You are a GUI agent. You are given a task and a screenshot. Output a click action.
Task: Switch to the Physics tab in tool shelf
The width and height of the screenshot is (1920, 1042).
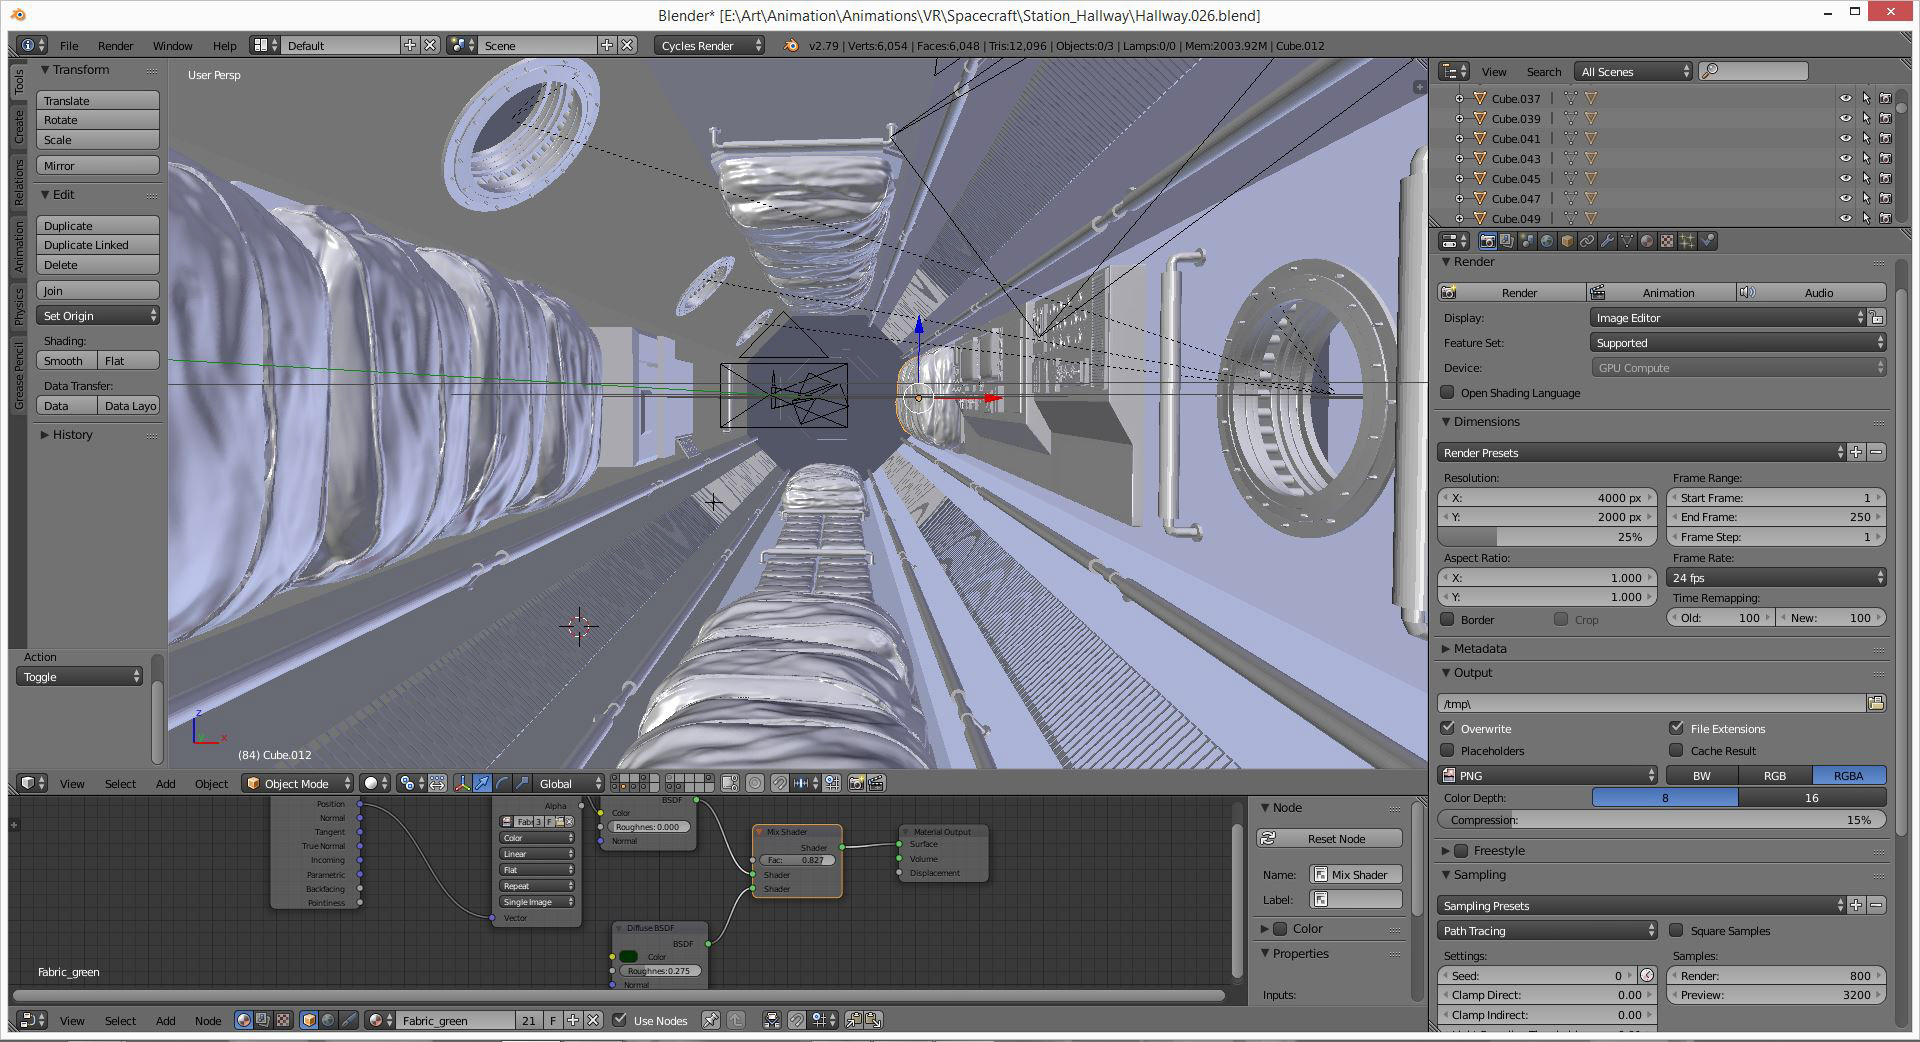19,307
